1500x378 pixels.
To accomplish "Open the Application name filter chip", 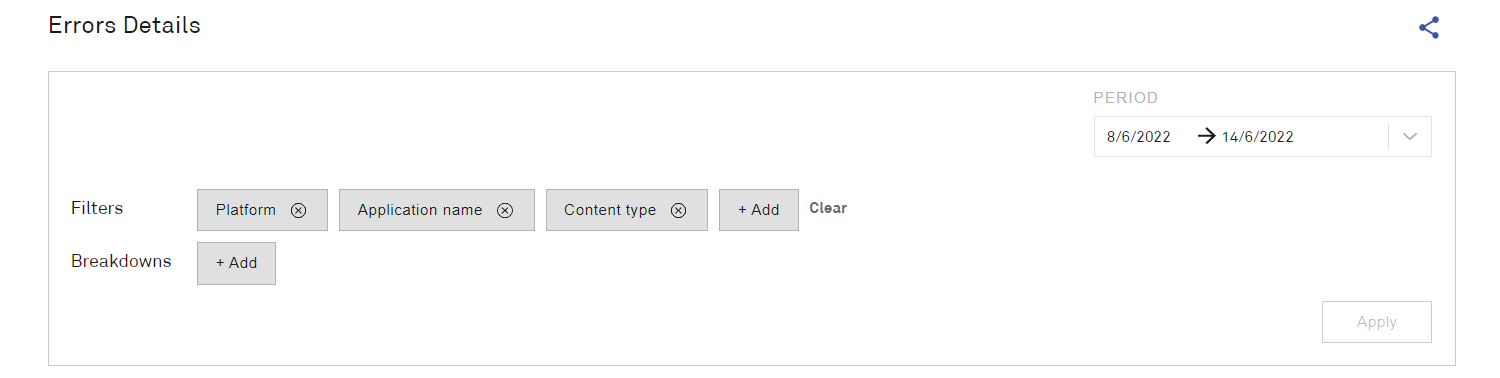I will click(437, 210).
